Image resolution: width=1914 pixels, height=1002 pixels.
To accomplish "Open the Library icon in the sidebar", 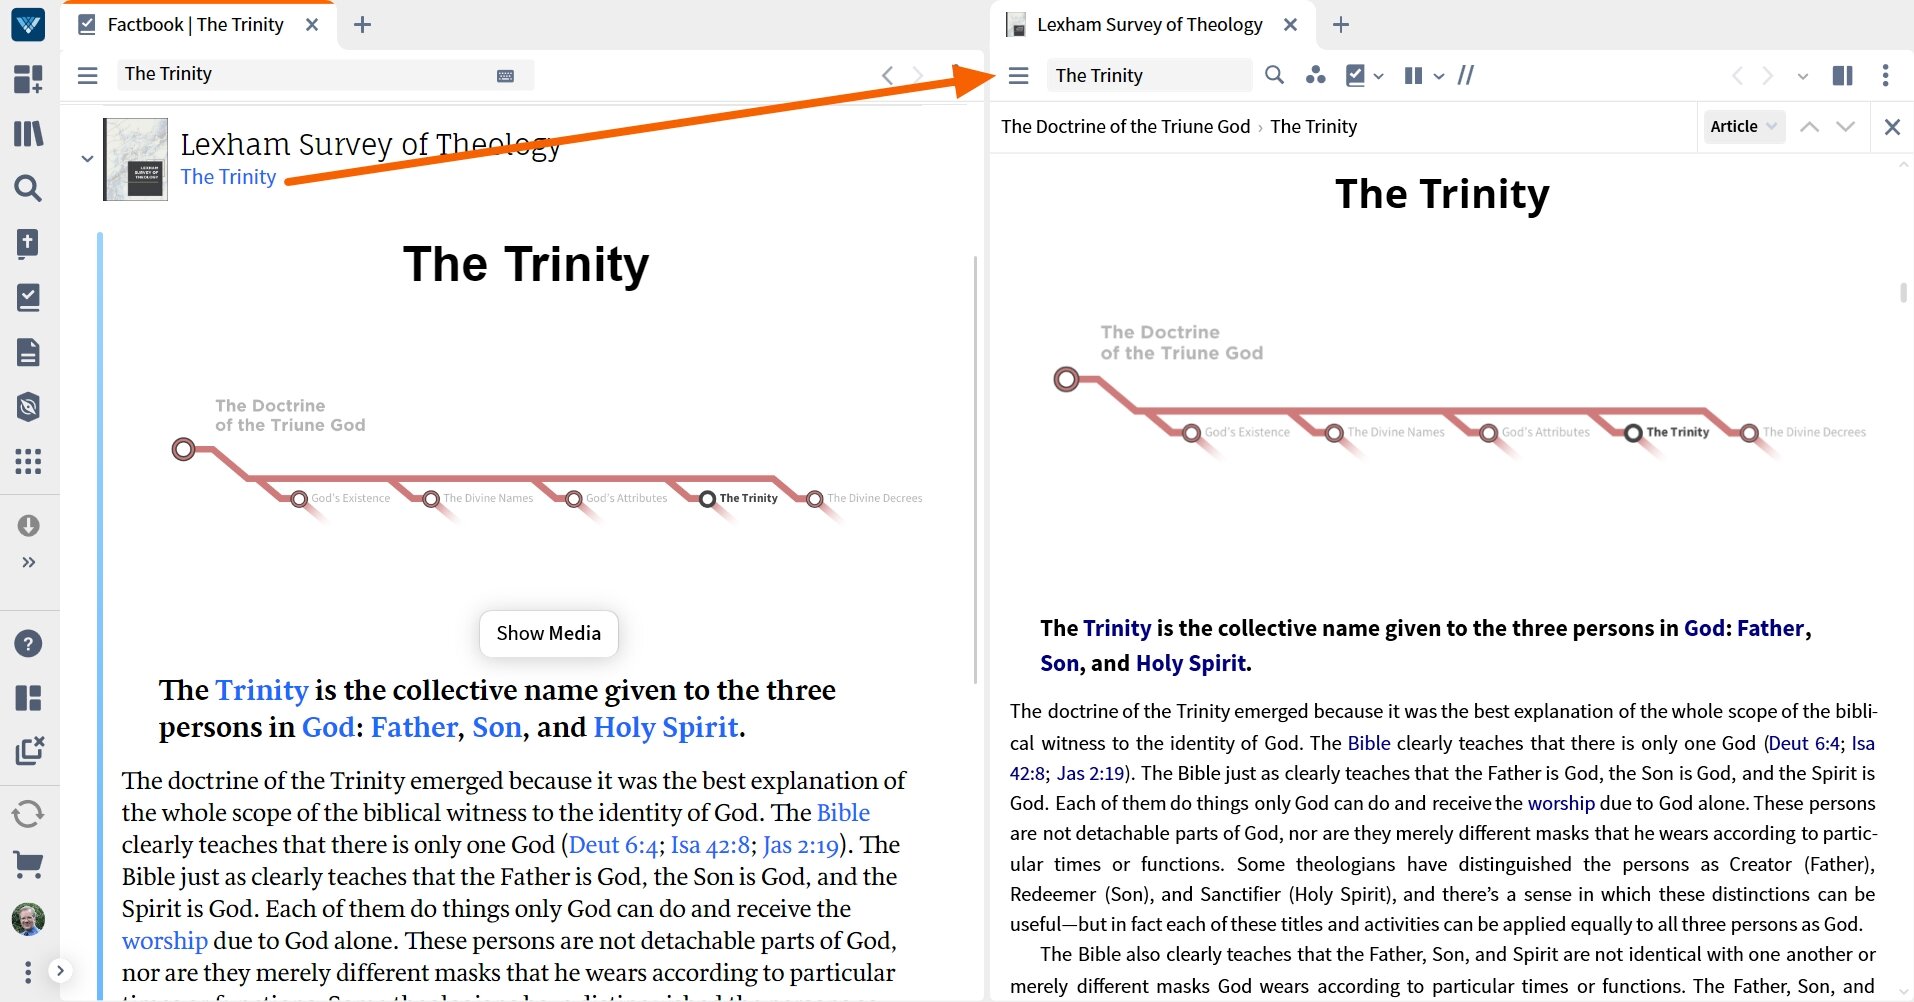I will tap(28, 133).
